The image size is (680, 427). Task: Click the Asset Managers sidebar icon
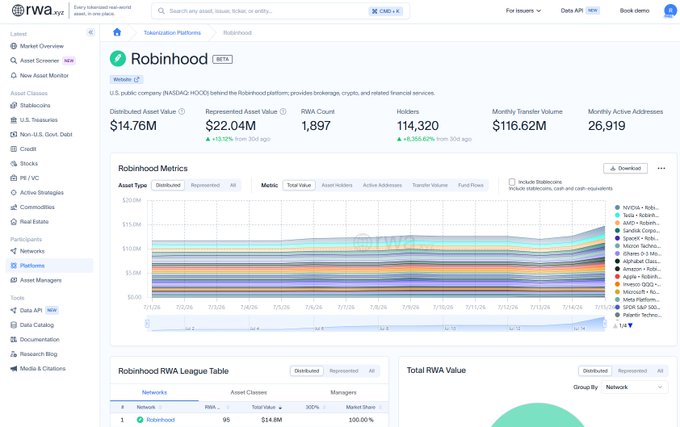point(13,280)
